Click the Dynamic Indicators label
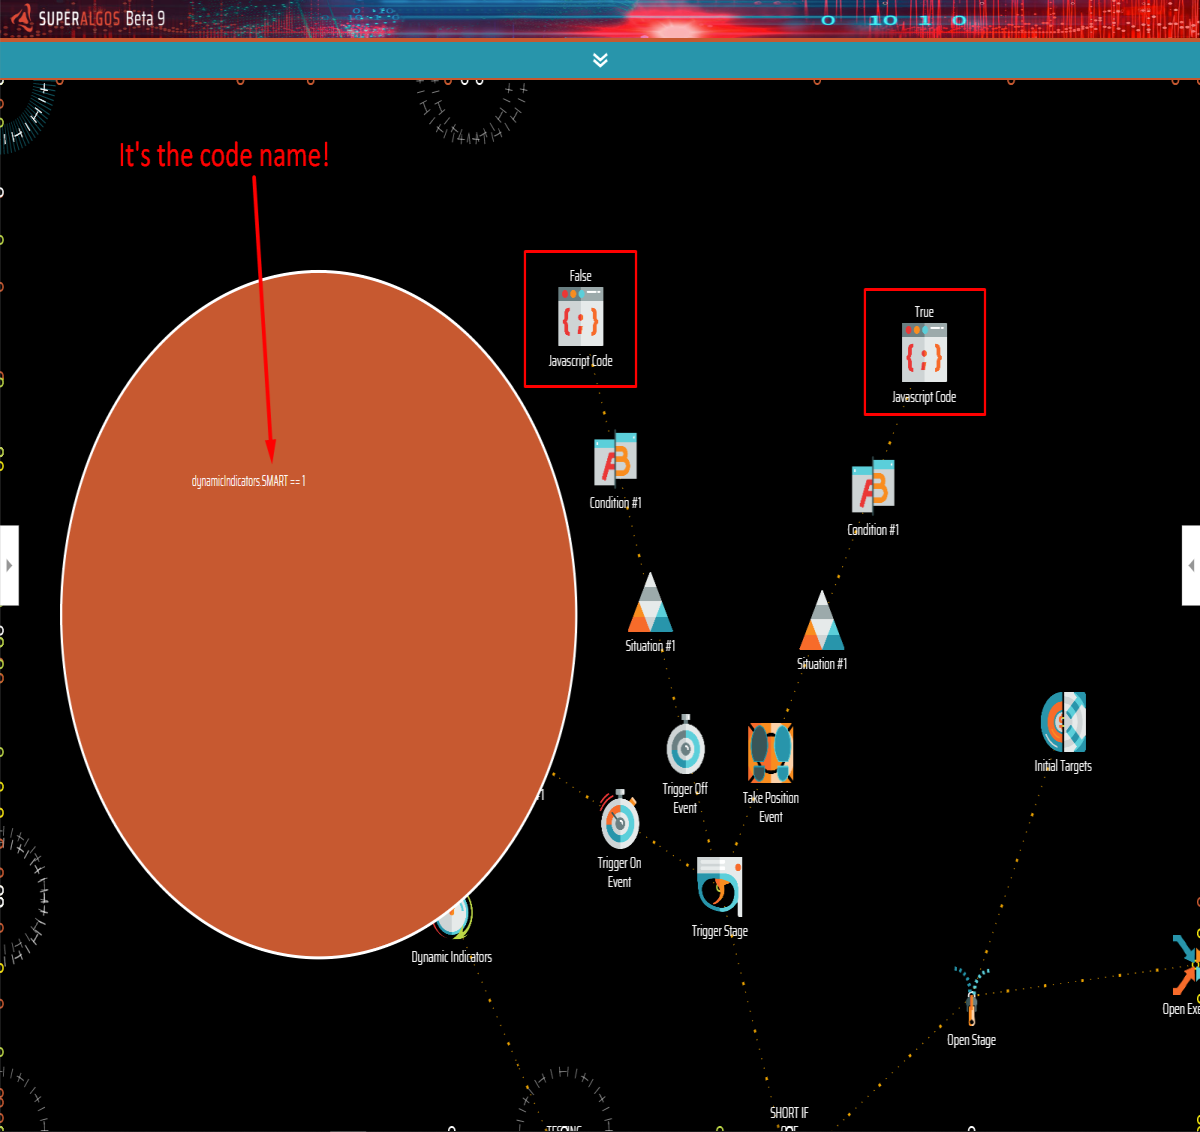The image size is (1200, 1132). (x=452, y=957)
